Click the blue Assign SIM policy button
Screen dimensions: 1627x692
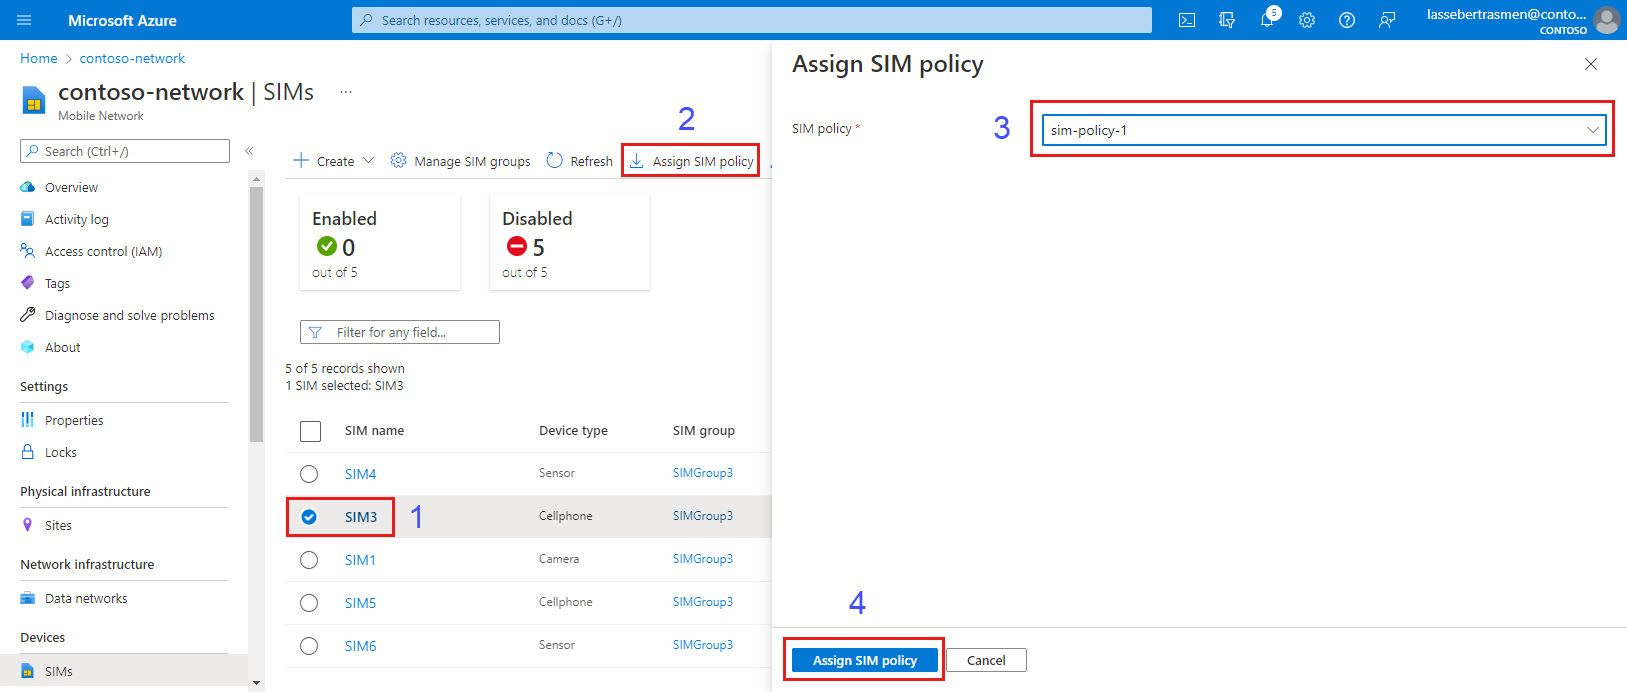click(x=864, y=660)
